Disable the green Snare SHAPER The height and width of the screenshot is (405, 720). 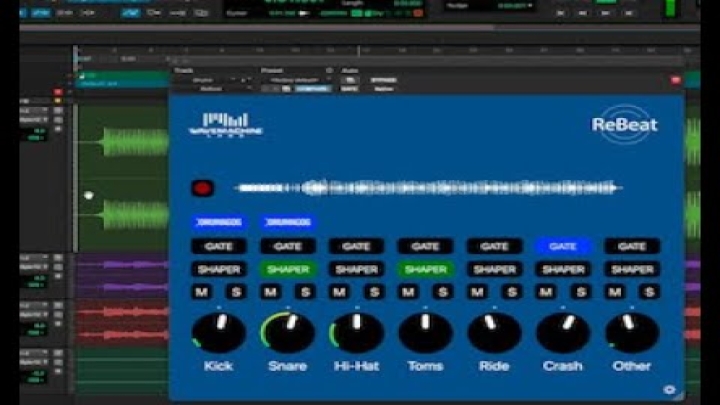(287, 270)
